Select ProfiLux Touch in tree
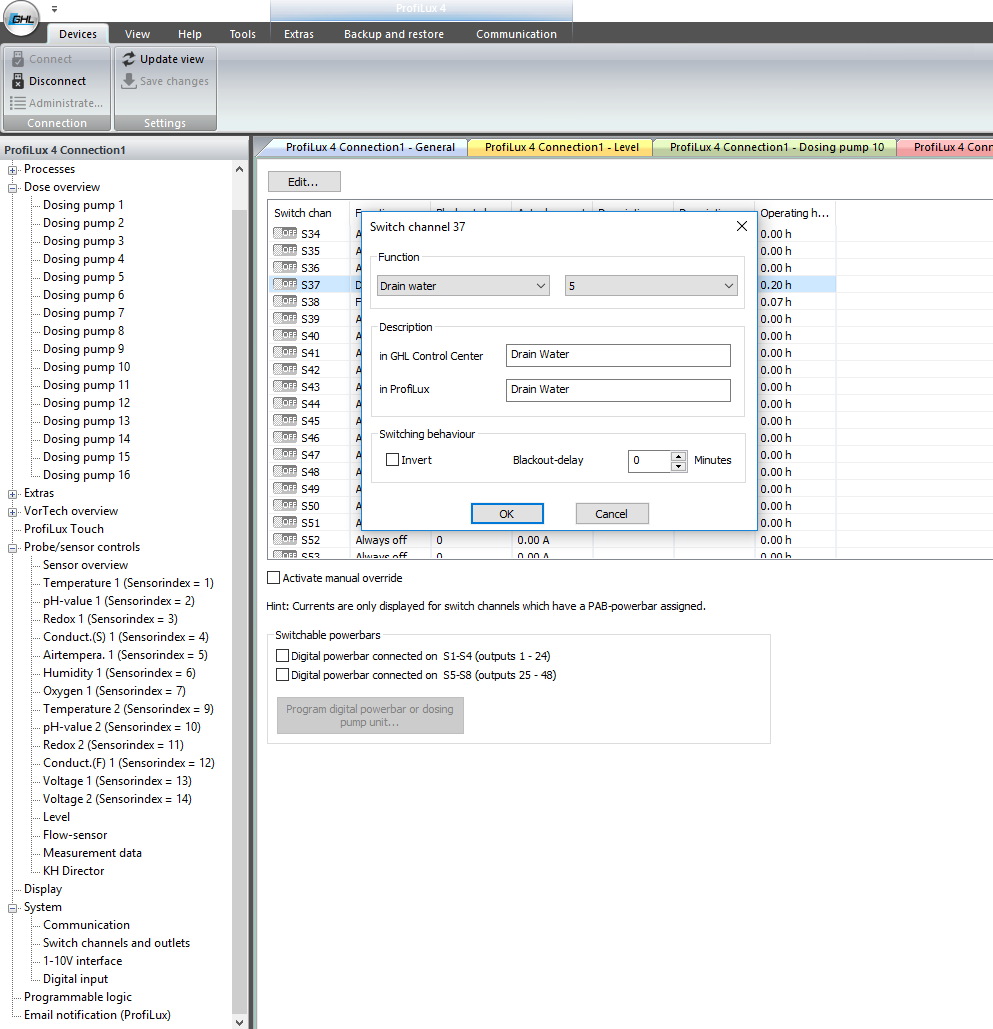The width and height of the screenshot is (993, 1029). click(64, 529)
